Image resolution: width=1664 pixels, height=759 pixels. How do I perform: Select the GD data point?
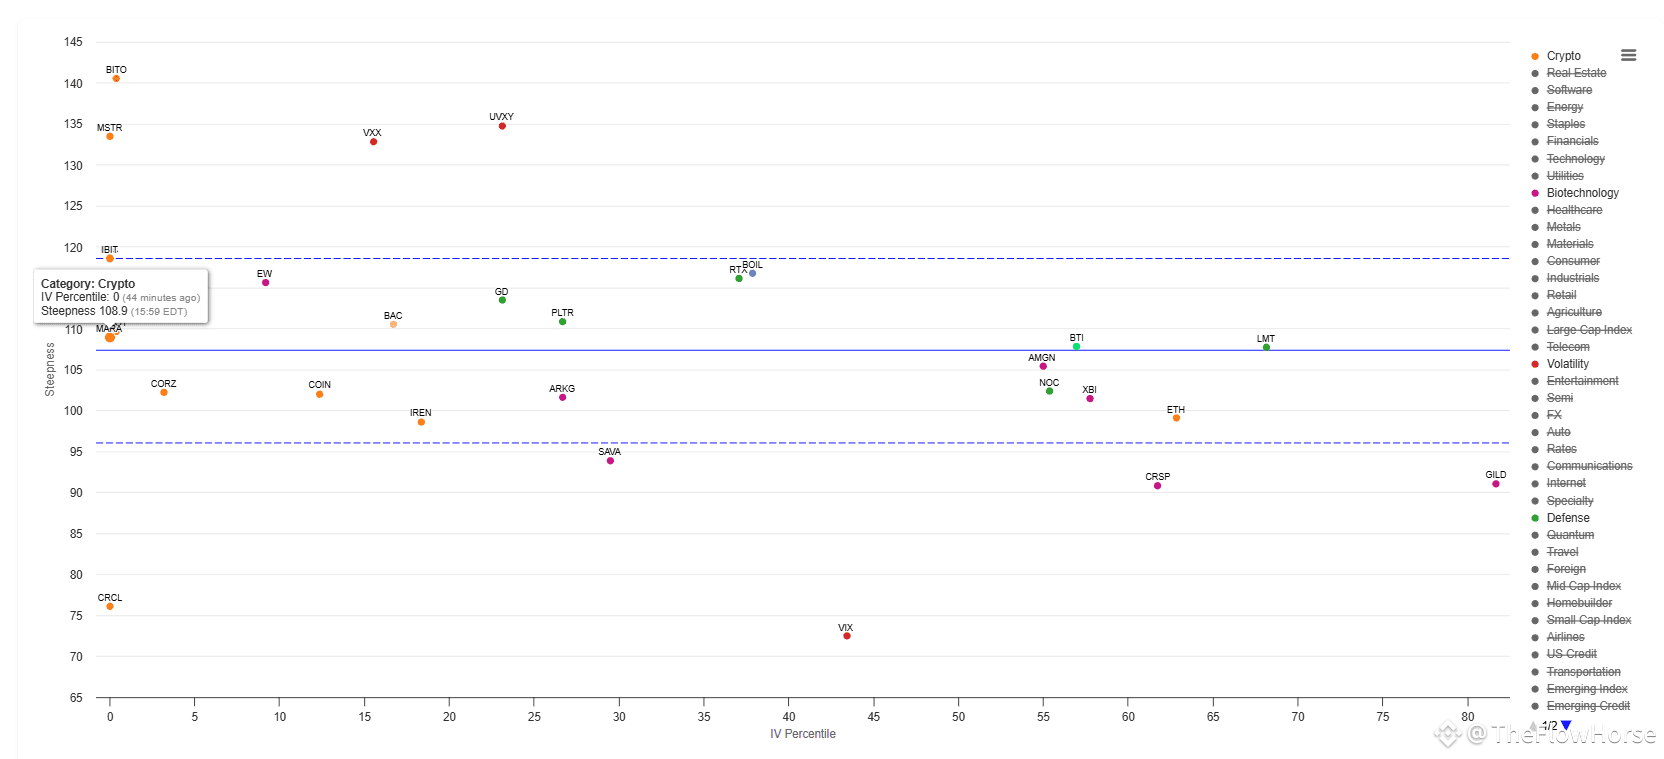pos(502,300)
